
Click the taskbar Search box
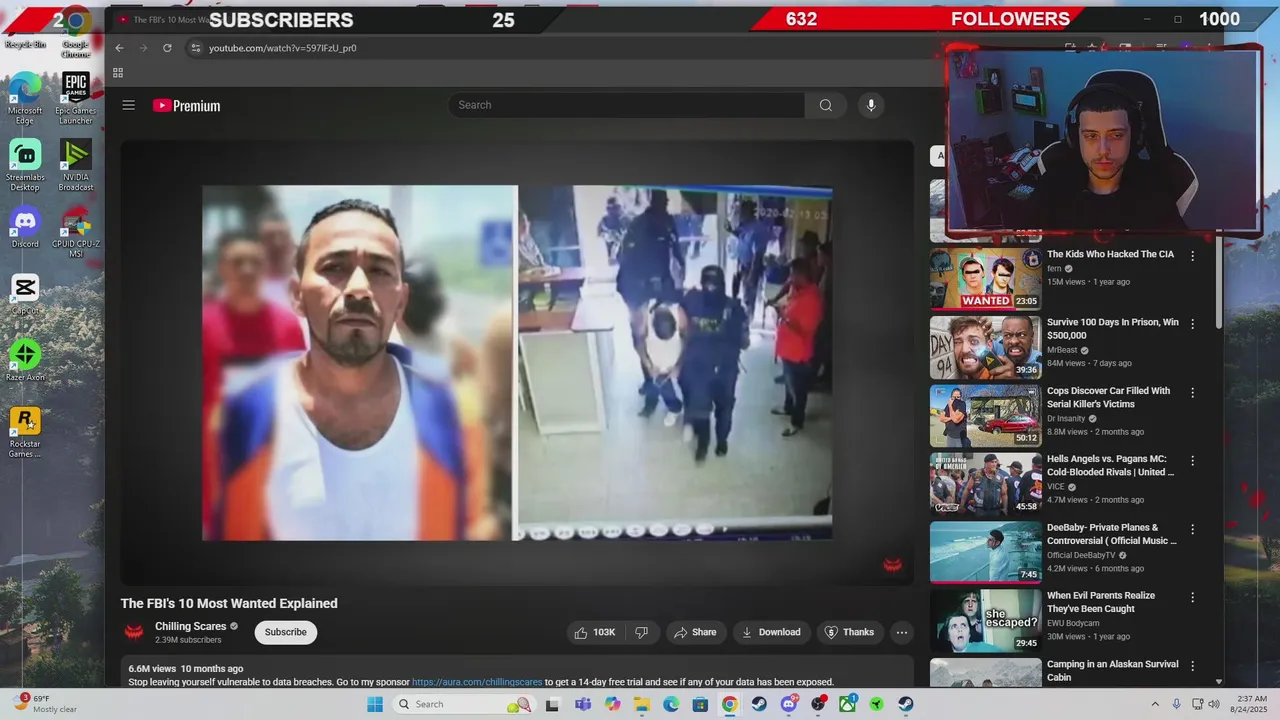464,704
